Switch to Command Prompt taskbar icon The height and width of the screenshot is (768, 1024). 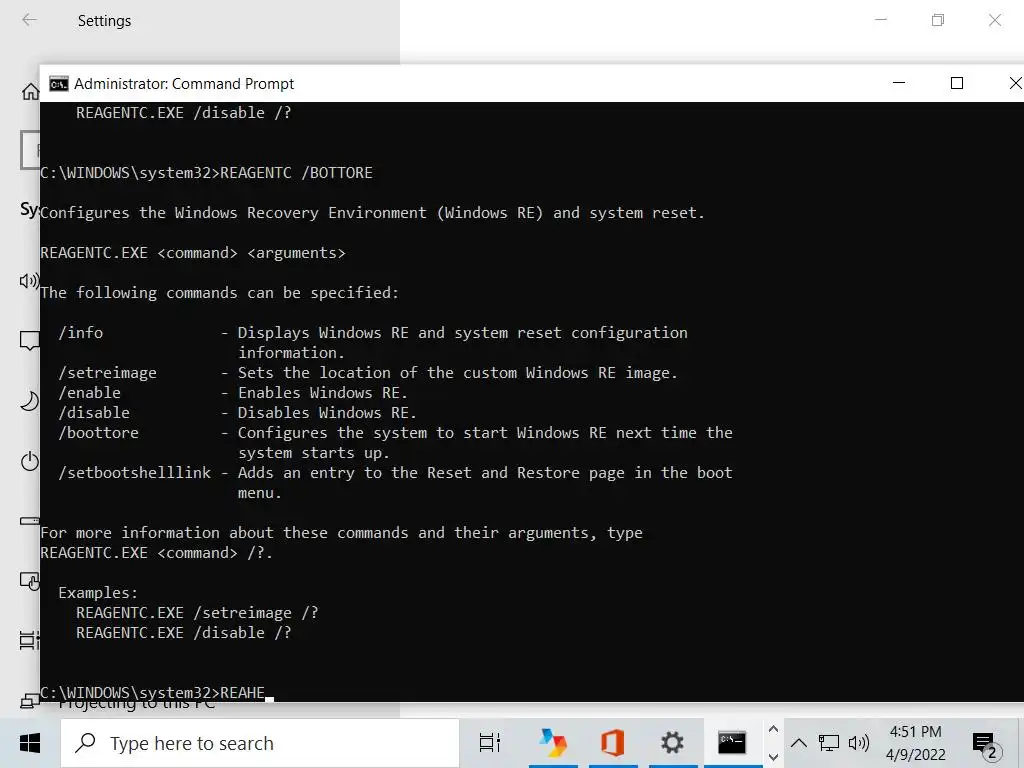pos(732,743)
